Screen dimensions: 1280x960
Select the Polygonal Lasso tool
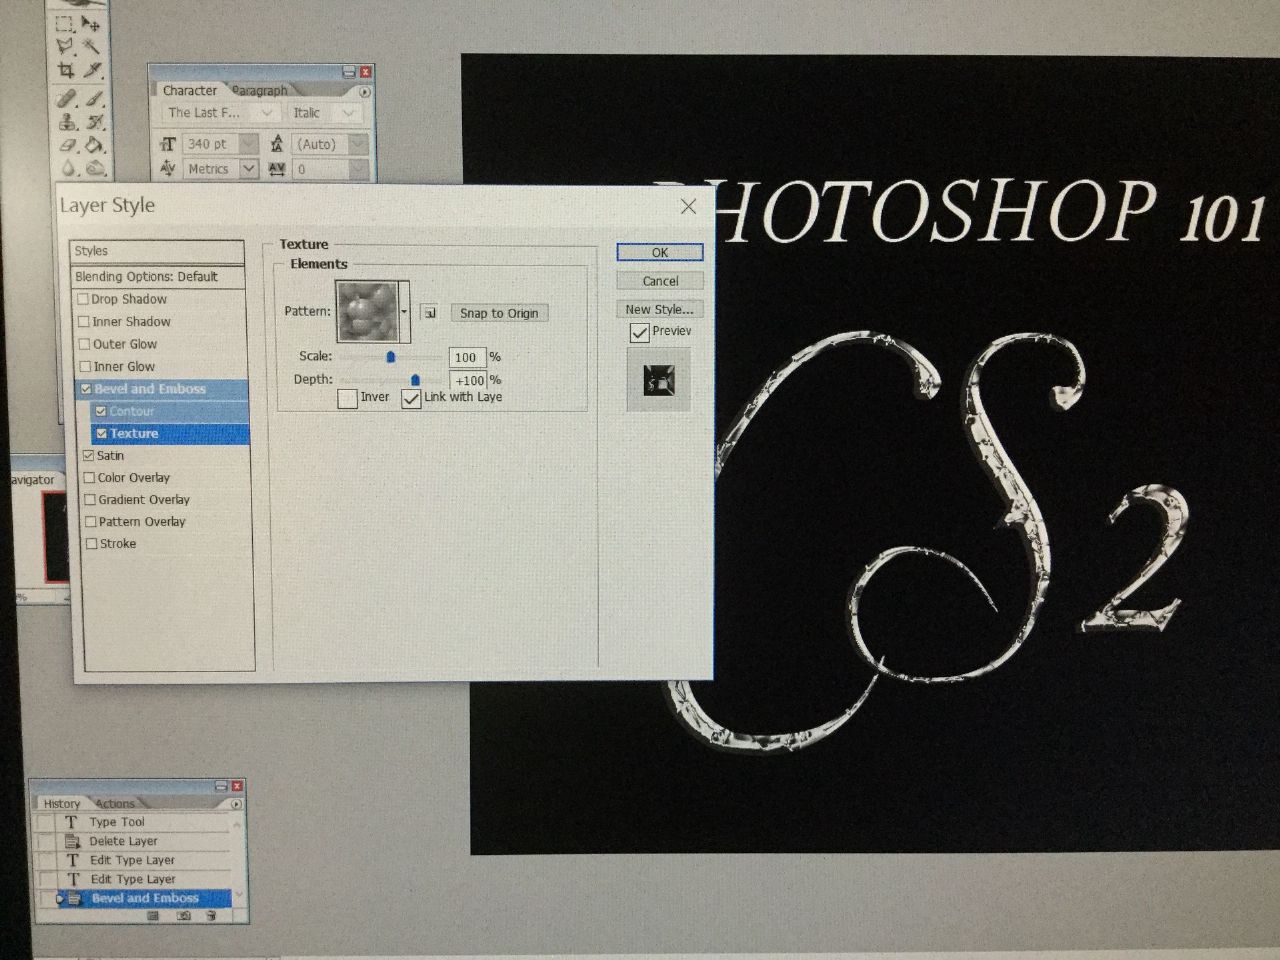tap(65, 47)
